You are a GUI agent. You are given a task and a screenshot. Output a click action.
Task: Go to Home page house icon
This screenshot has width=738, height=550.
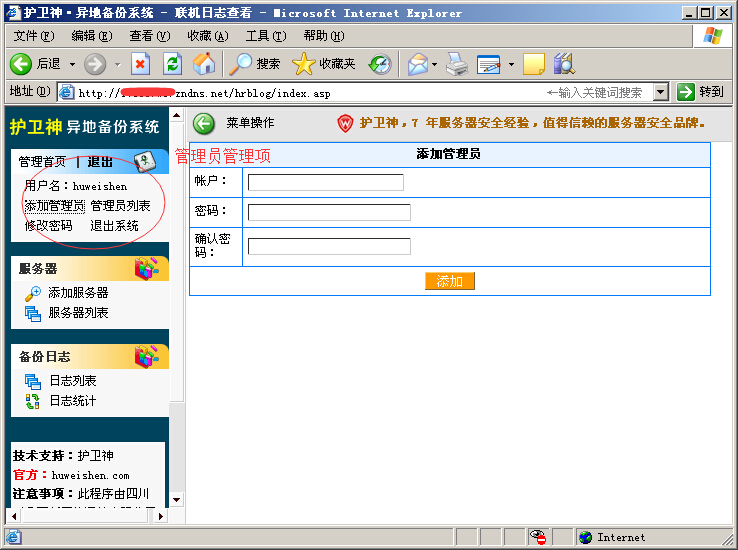204,64
